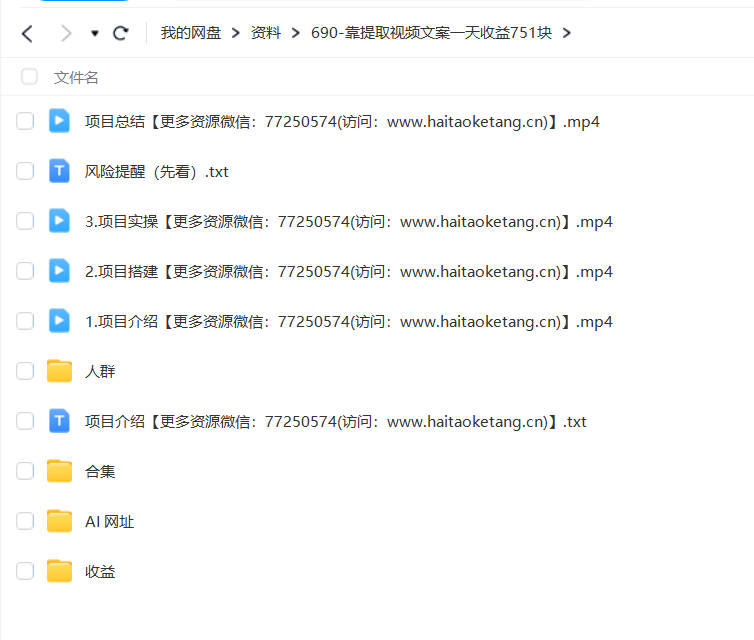Sort by the 文件名 column header
This screenshot has width=754, height=640.
(x=76, y=77)
